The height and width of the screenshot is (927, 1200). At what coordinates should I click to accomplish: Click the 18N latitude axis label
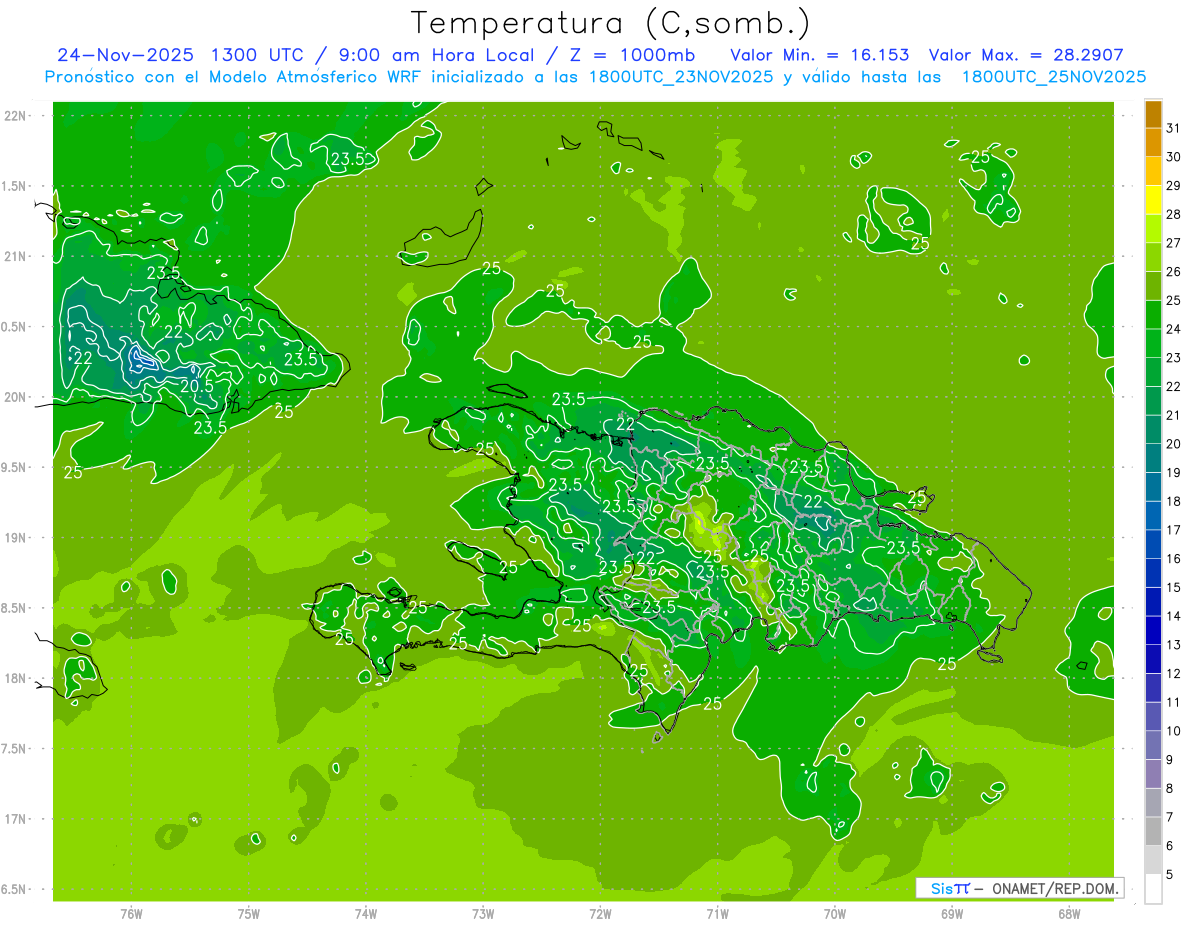pos(15,678)
